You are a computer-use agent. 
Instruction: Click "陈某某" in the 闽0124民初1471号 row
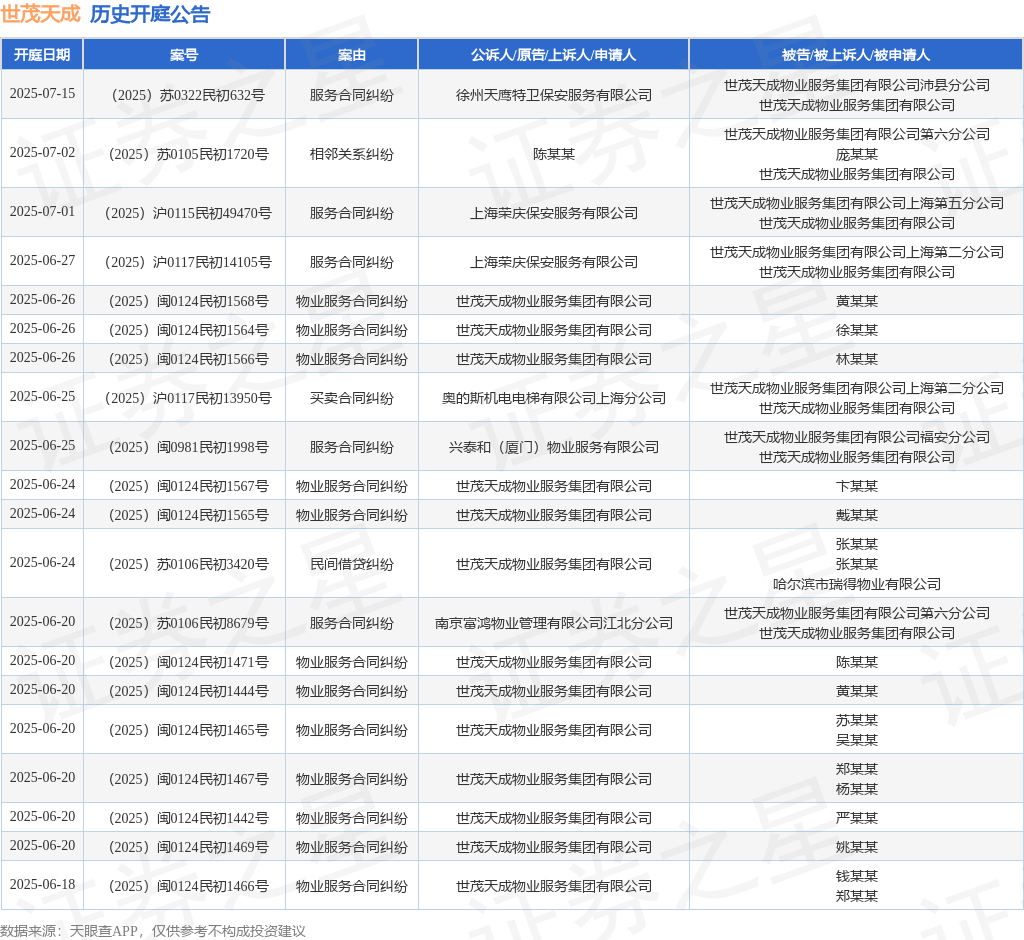[857, 662]
